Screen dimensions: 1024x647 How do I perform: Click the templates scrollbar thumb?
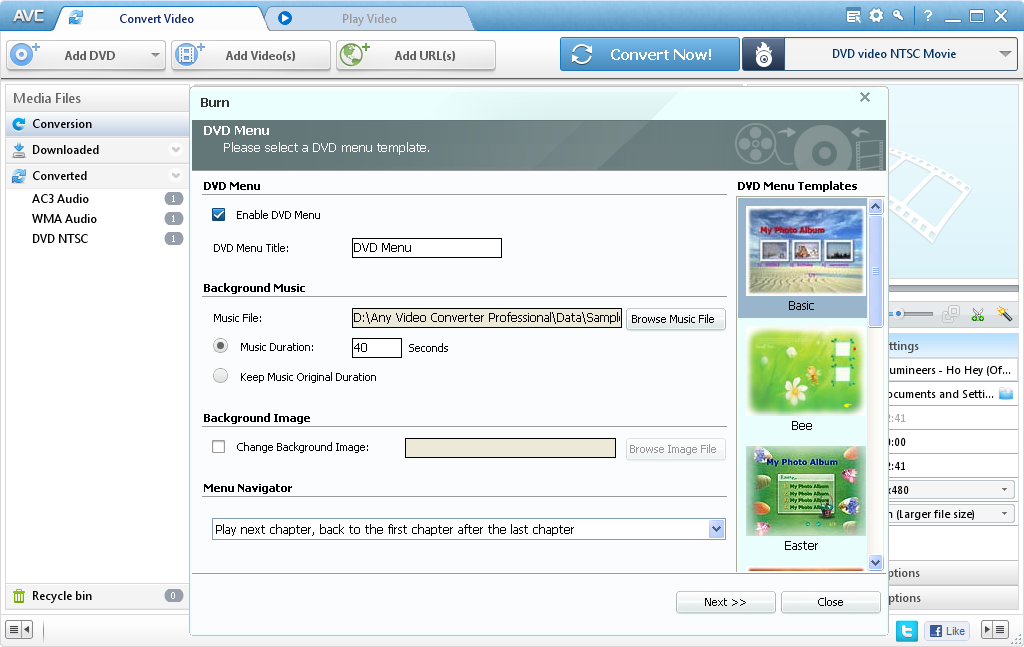(876, 271)
